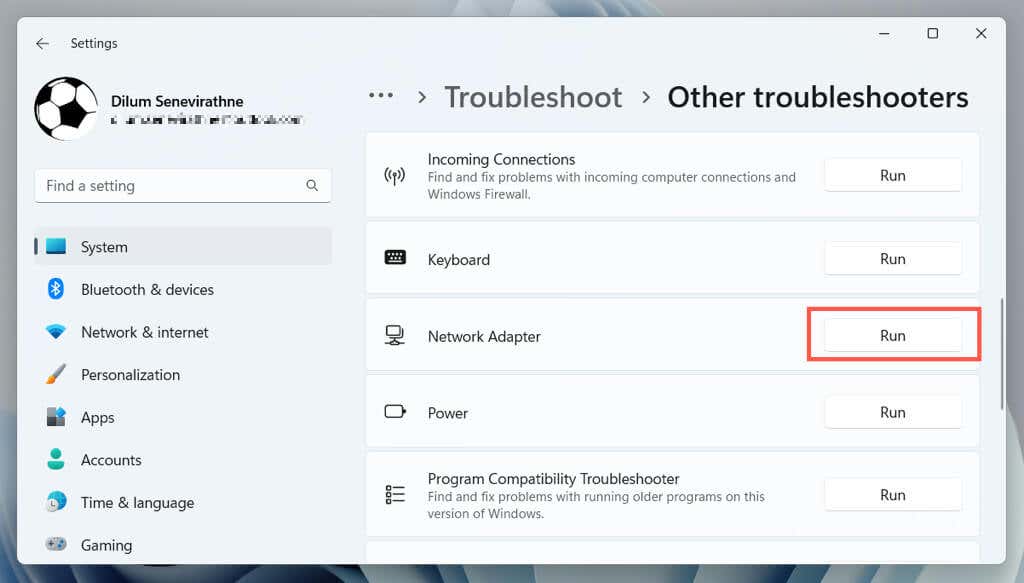Select the Incoming Connections title
The width and height of the screenshot is (1024, 583).
tap(501, 159)
